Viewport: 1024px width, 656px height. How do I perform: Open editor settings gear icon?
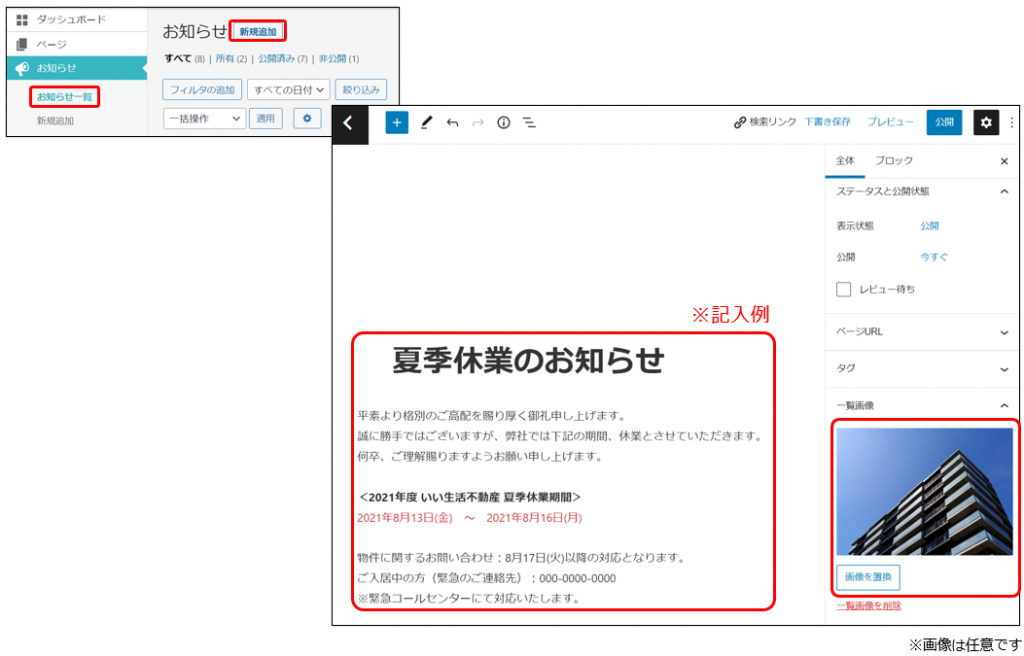(x=986, y=122)
